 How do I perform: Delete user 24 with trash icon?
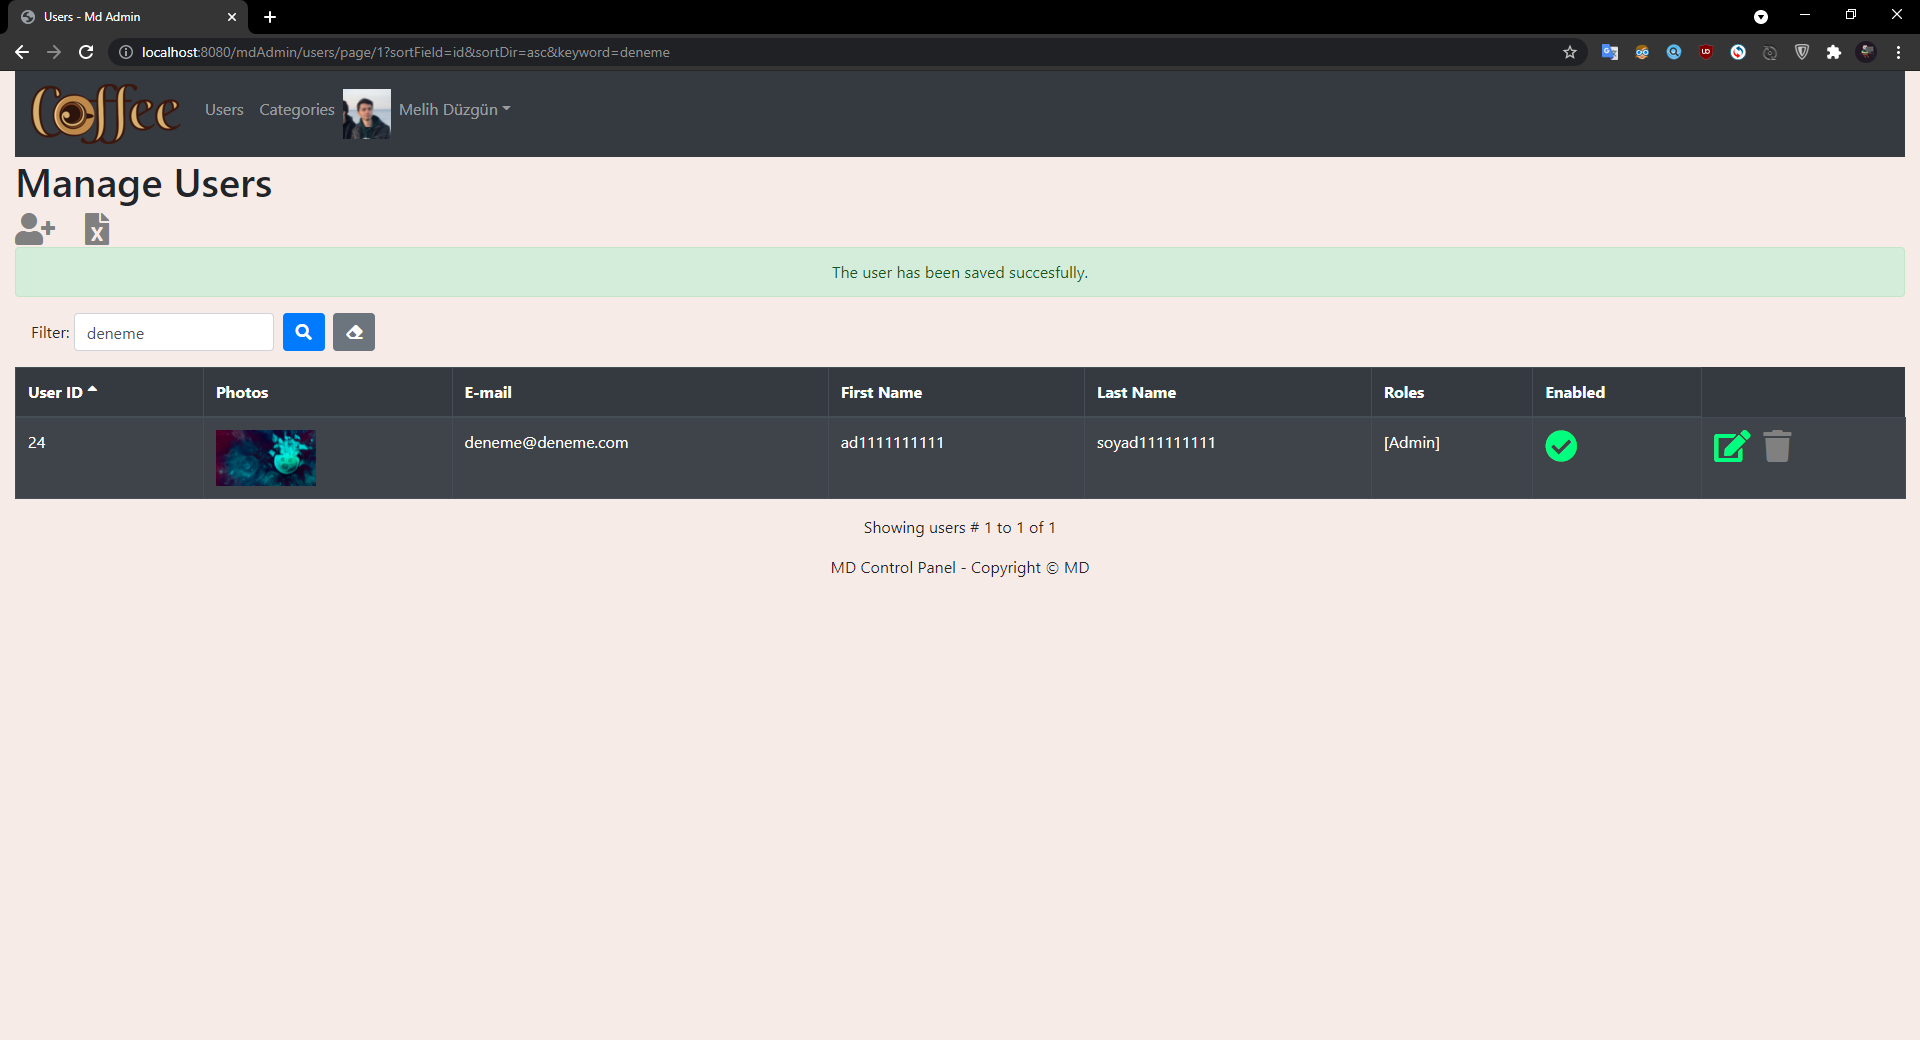tap(1777, 446)
